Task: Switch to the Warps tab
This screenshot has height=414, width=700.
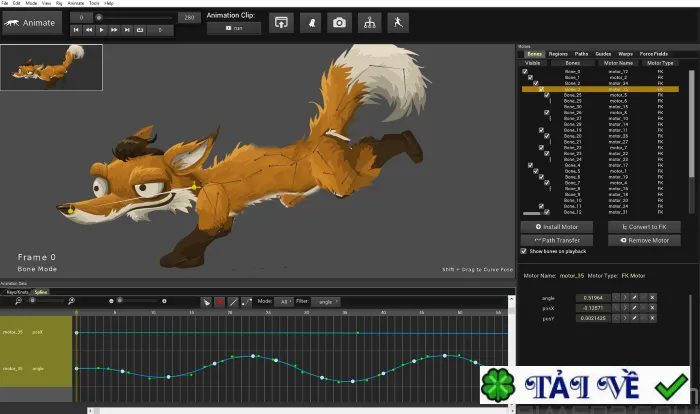Action: click(625, 54)
